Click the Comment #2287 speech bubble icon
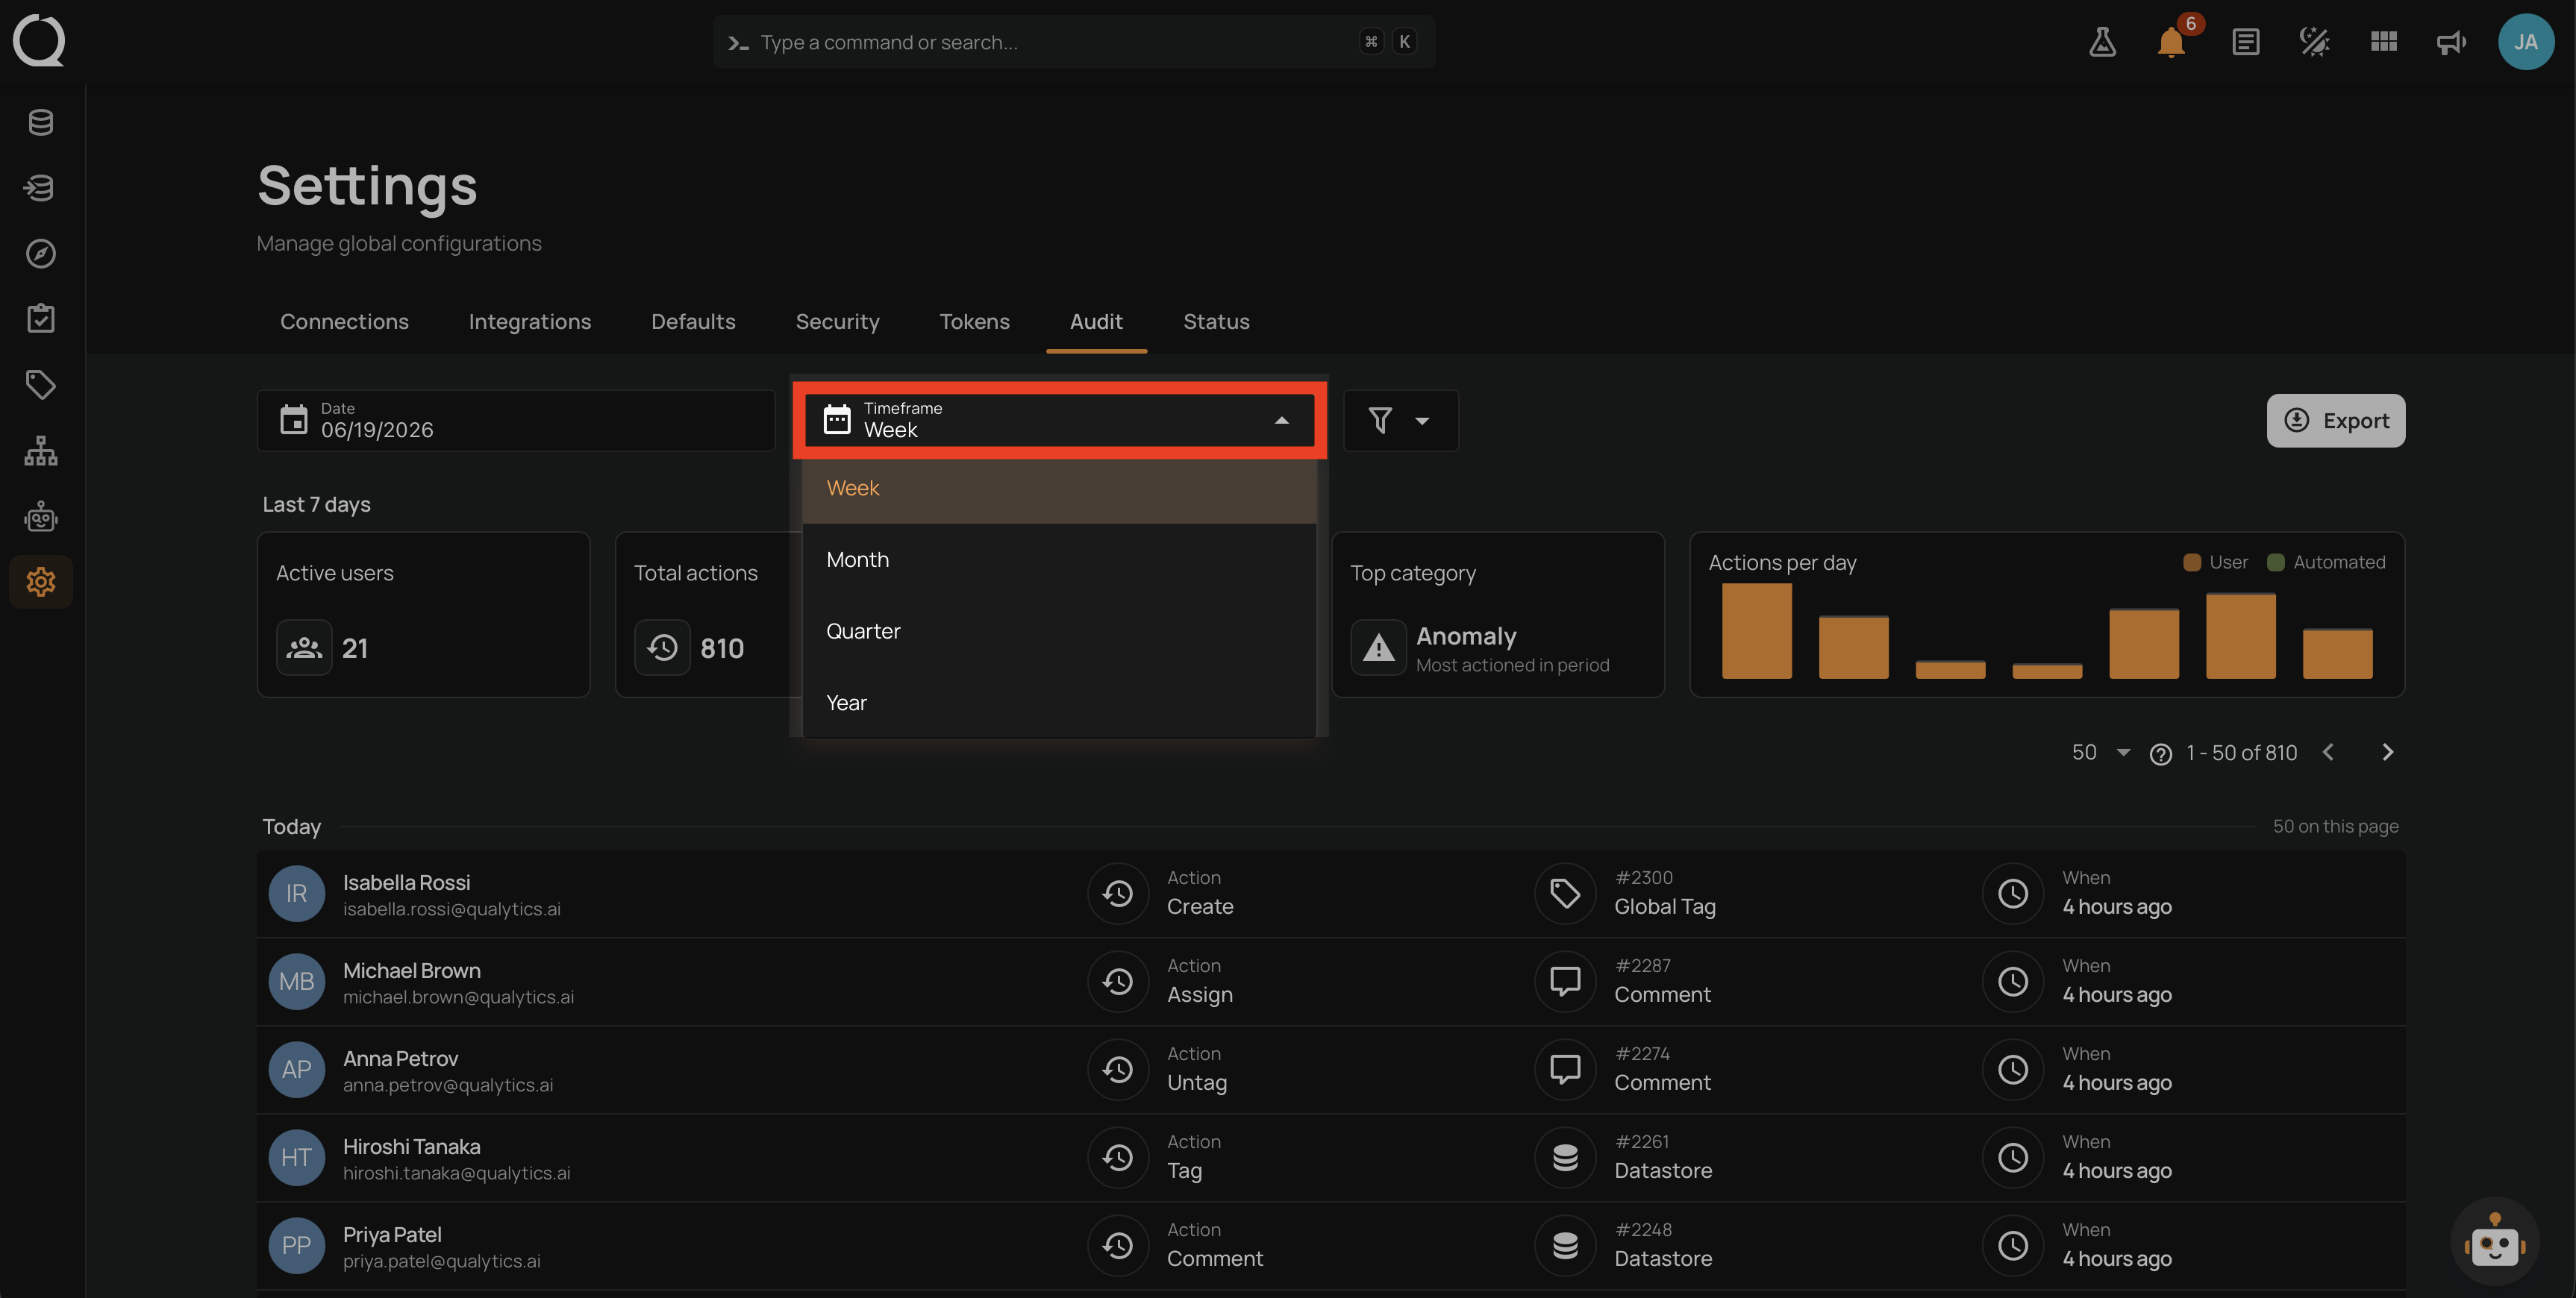The width and height of the screenshot is (2576, 1298). coord(1565,981)
